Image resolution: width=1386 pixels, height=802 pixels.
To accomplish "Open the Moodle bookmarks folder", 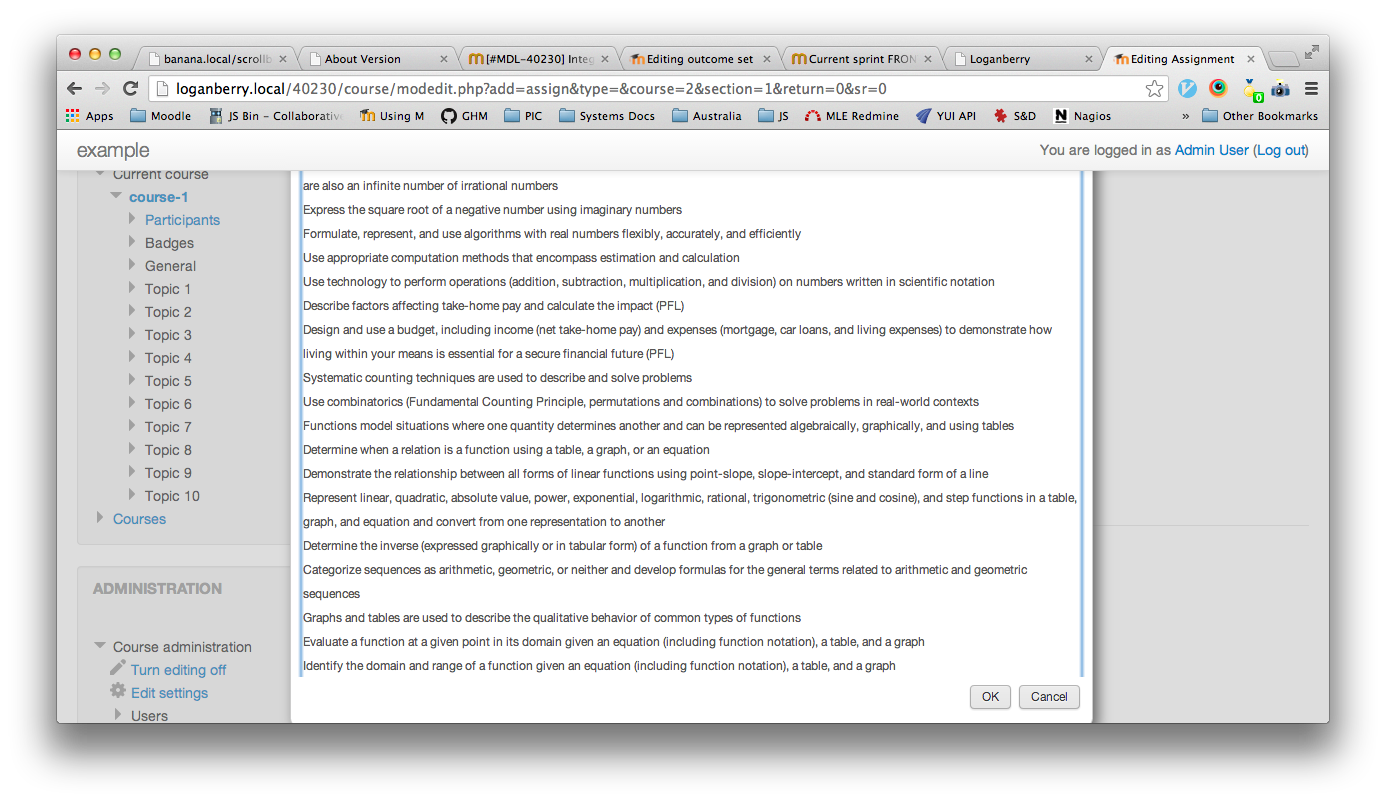I will [160, 116].
